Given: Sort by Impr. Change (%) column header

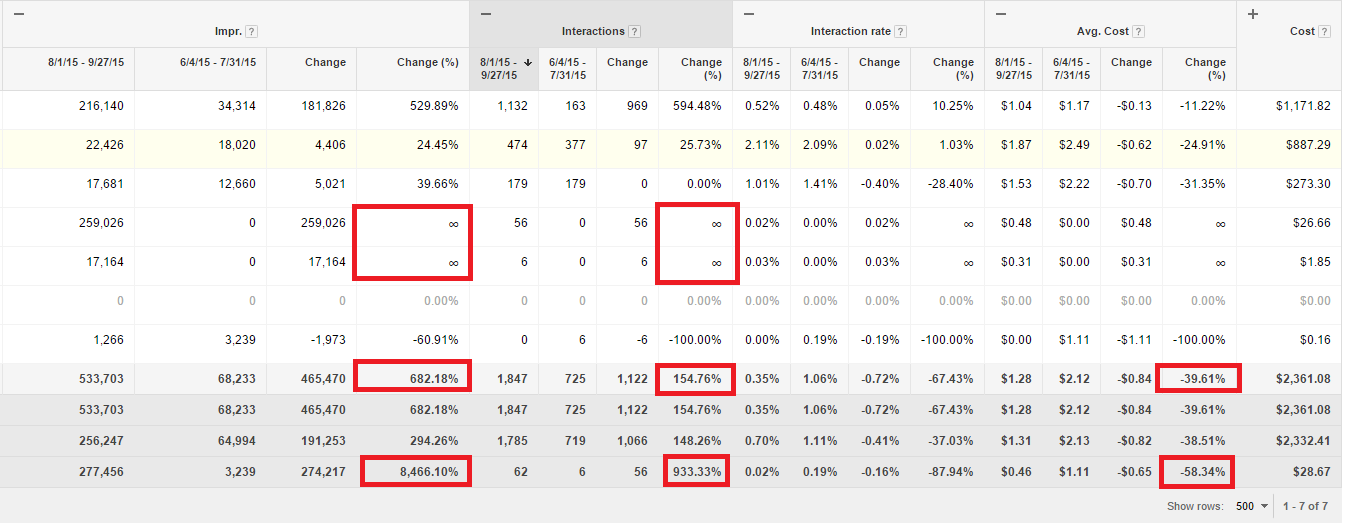Looking at the screenshot, I should pos(428,62).
